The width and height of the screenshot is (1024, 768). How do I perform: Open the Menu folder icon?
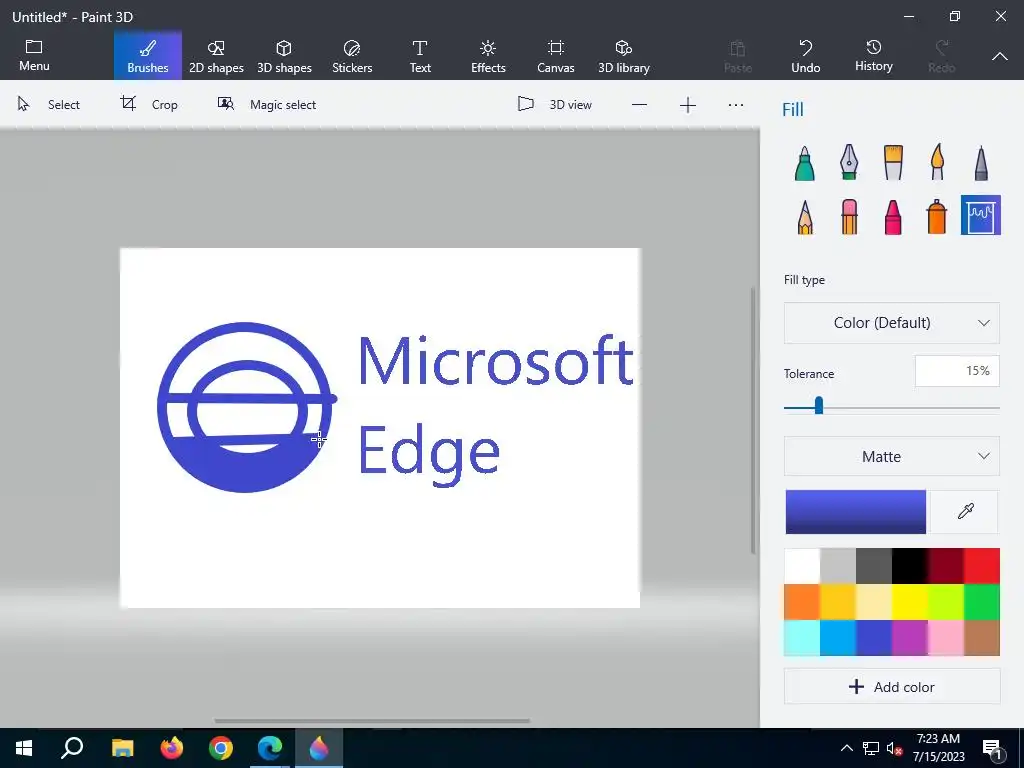pos(34,55)
